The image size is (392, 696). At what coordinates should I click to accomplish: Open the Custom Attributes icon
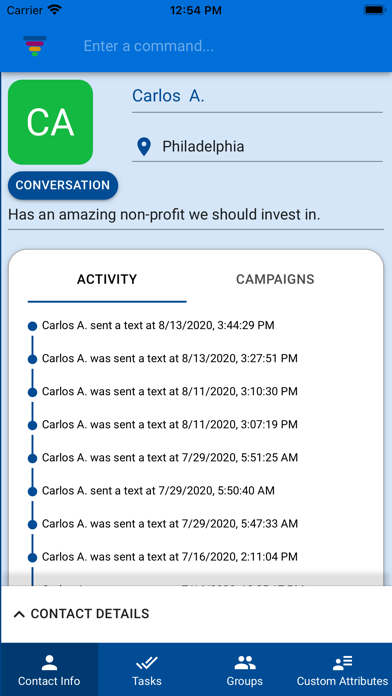click(x=342, y=663)
